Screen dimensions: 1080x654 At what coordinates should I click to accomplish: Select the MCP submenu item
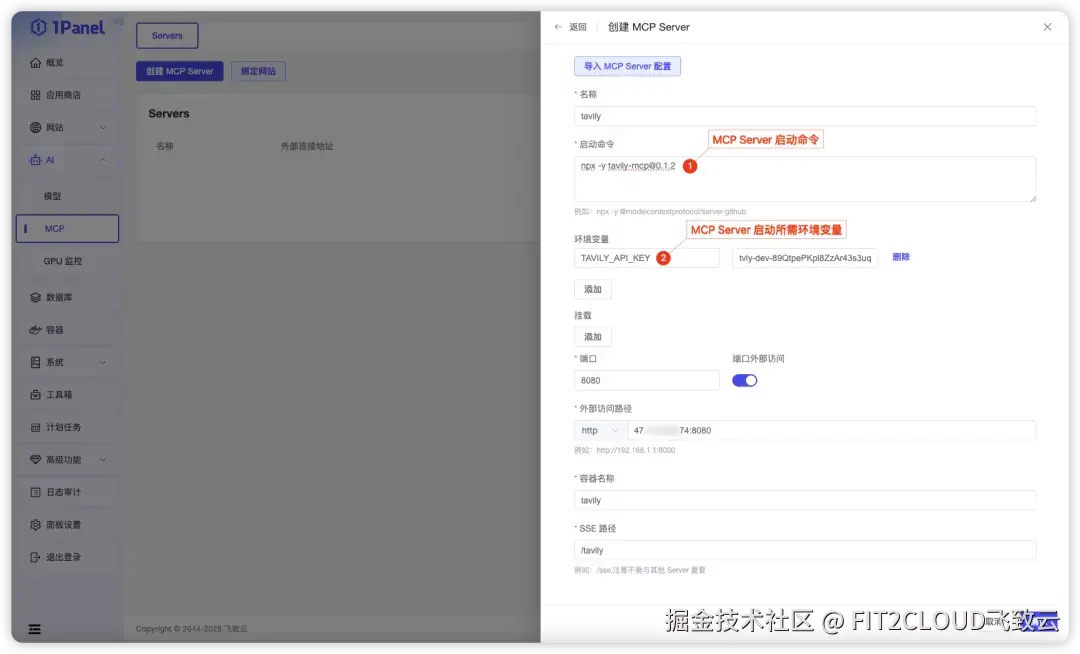[x=67, y=229]
